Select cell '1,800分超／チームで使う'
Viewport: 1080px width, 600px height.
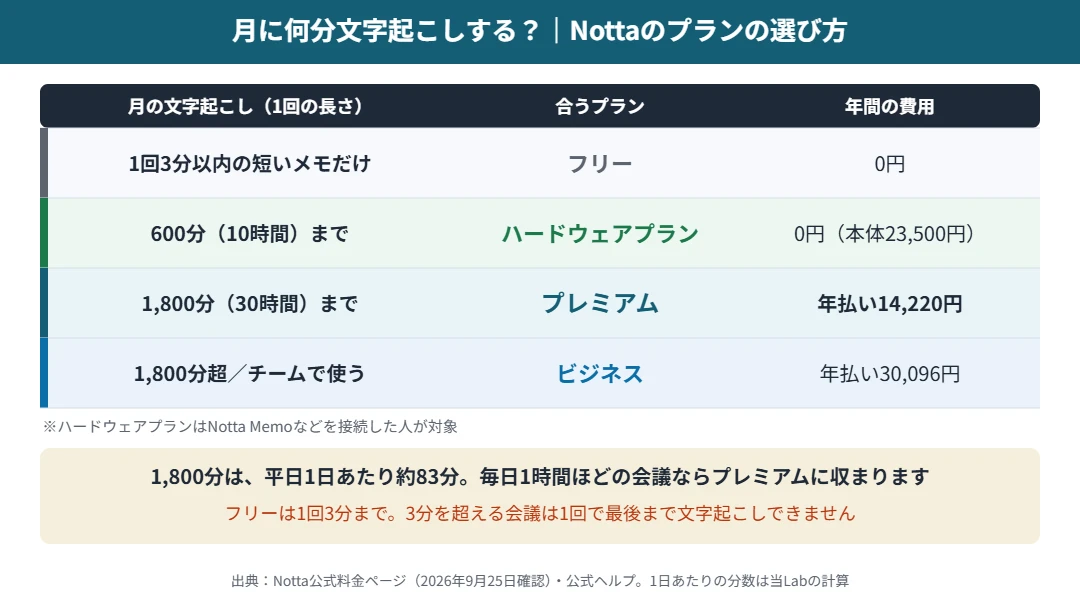coord(249,373)
